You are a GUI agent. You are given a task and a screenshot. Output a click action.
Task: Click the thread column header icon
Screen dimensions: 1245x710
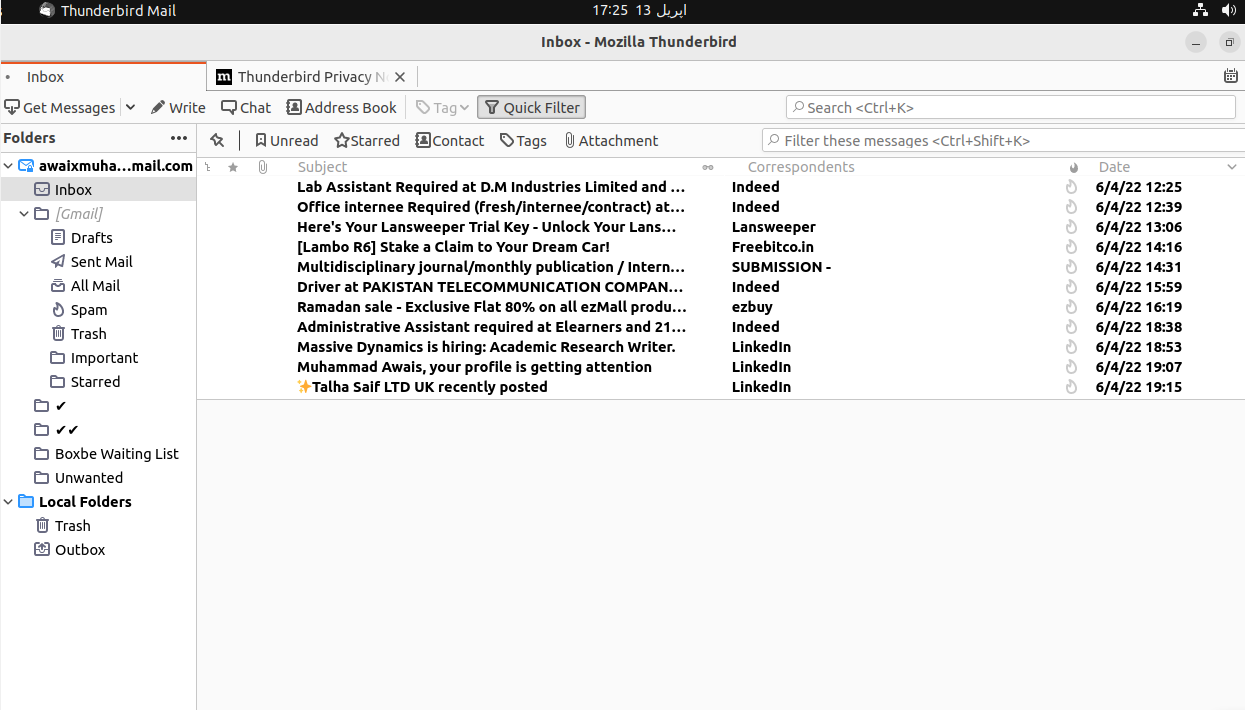[208, 167]
